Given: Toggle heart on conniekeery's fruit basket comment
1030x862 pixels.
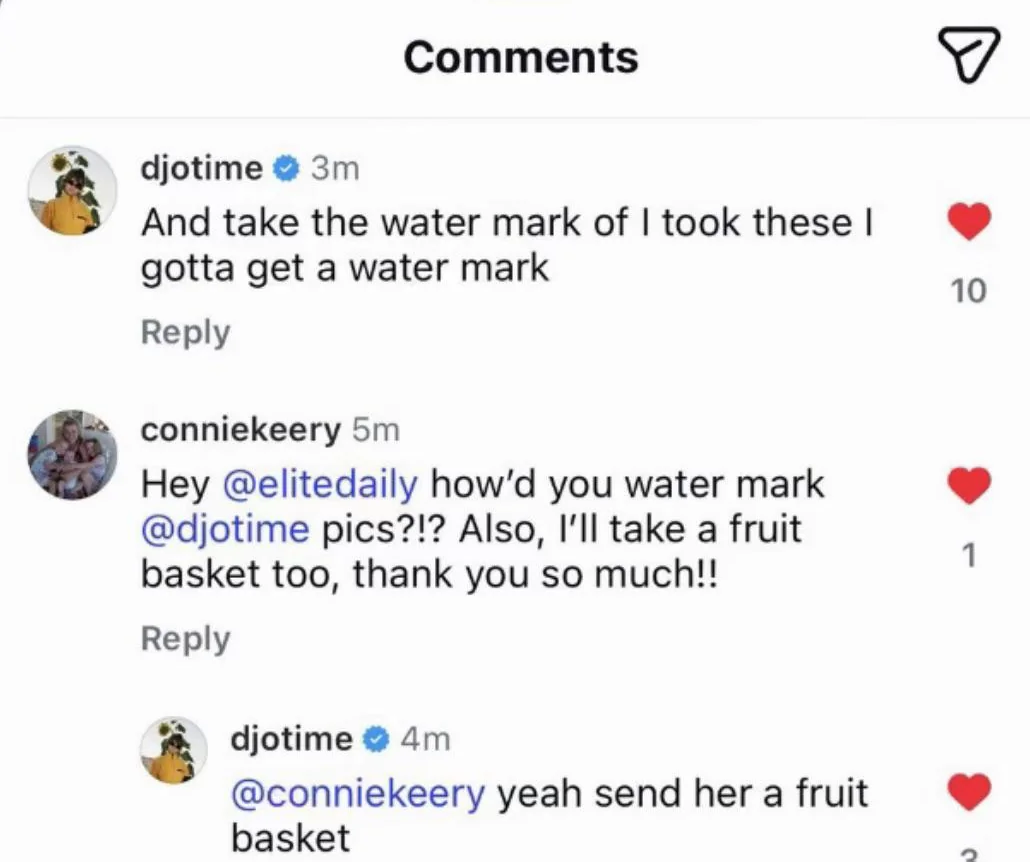Looking at the screenshot, I should pyautogui.click(x=967, y=487).
